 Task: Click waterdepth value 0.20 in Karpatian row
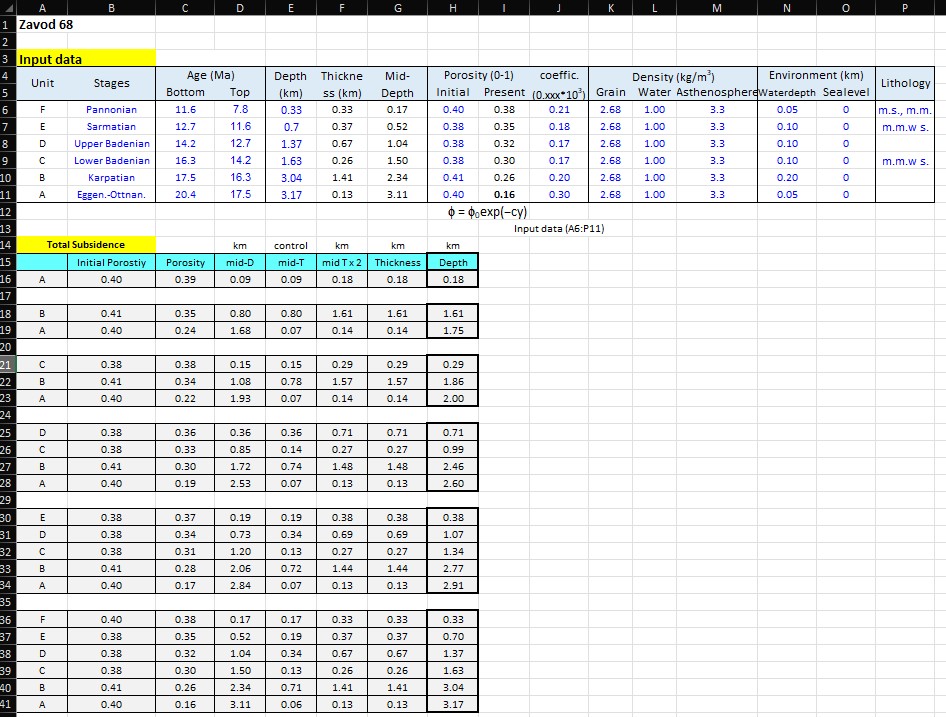[787, 177]
